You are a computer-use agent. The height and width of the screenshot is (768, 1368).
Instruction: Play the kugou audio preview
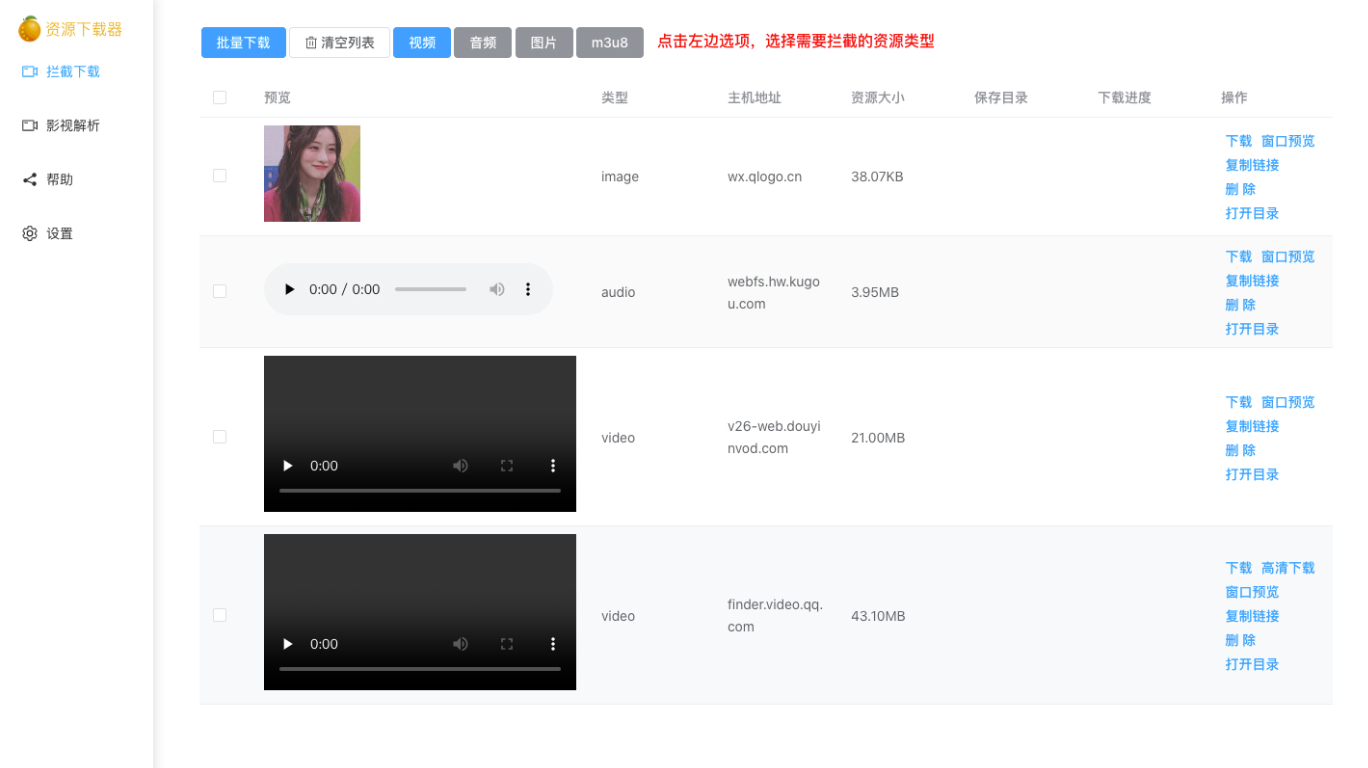[290, 290]
